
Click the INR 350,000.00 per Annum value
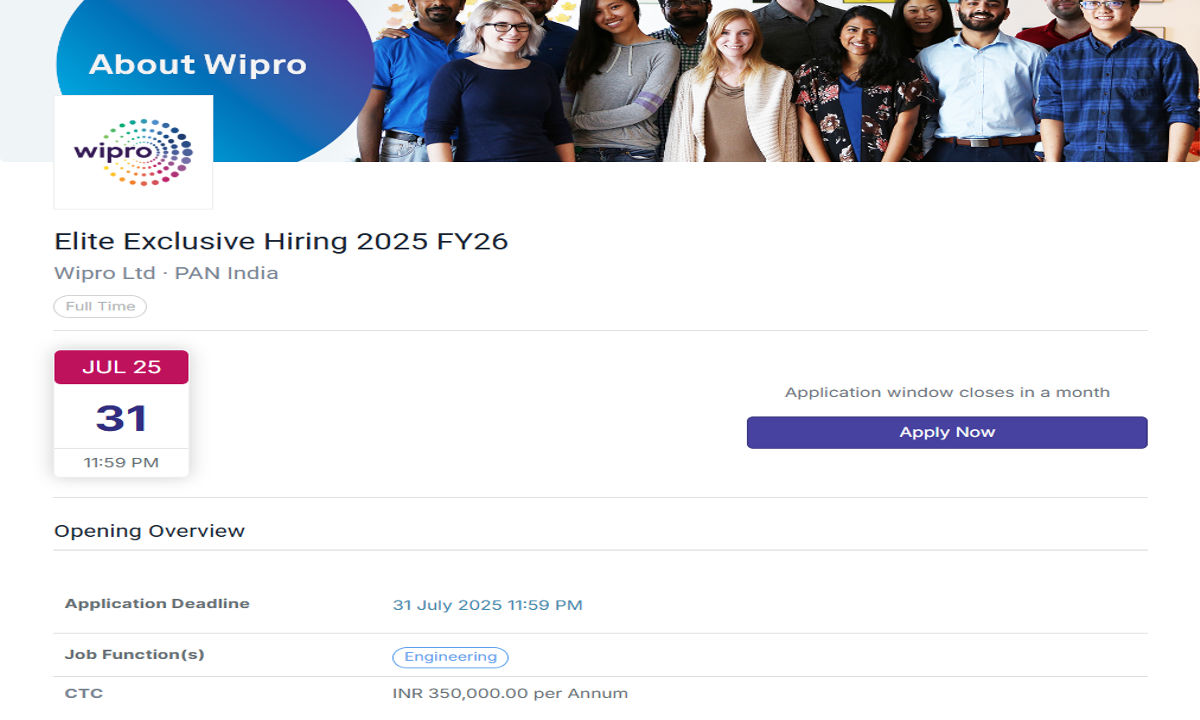pyautogui.click(x=510, y=693)
